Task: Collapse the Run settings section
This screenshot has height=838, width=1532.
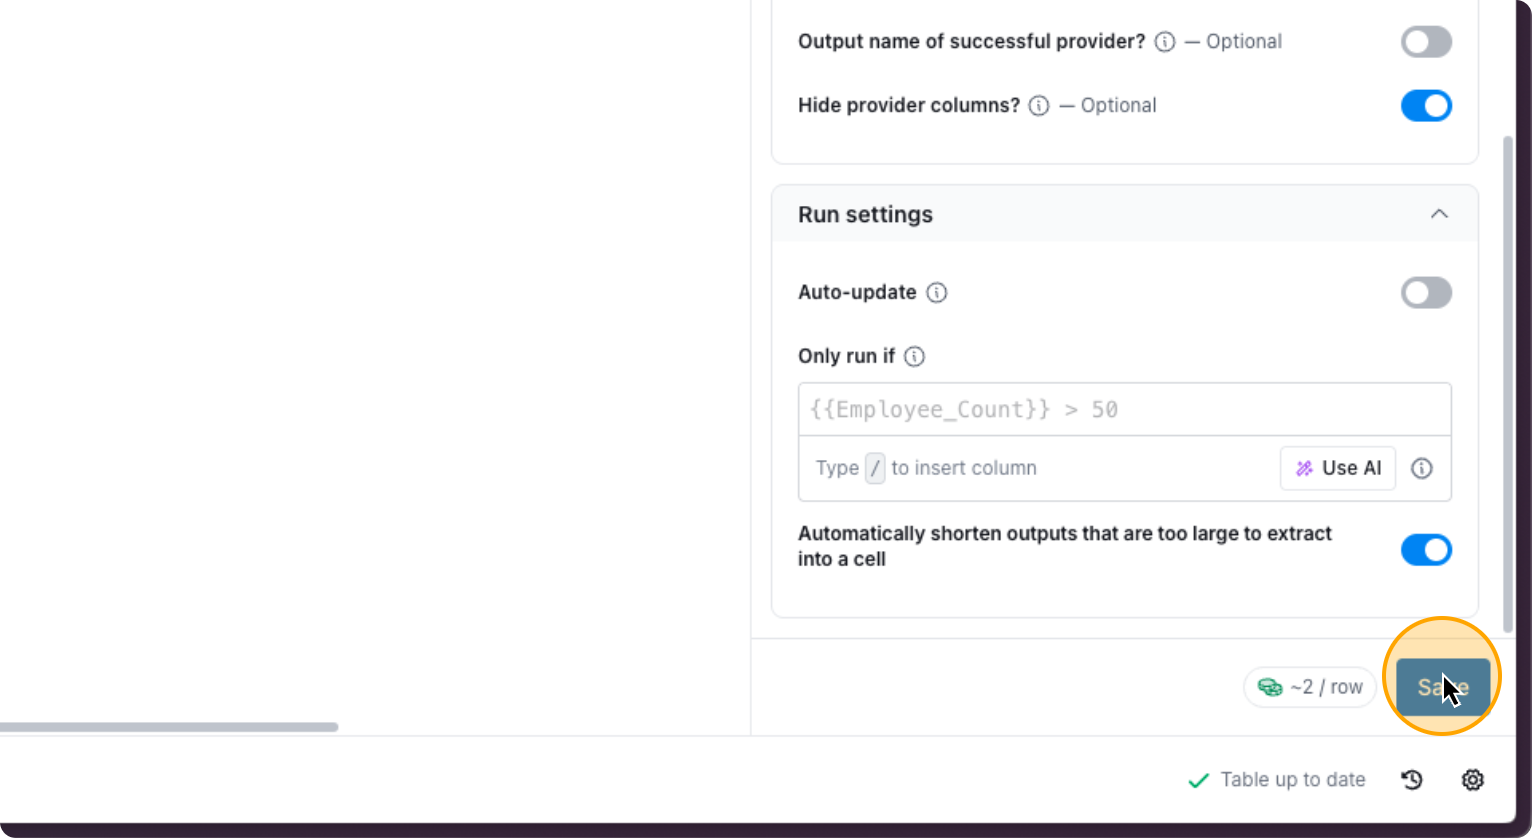Action: [1440, 213]
